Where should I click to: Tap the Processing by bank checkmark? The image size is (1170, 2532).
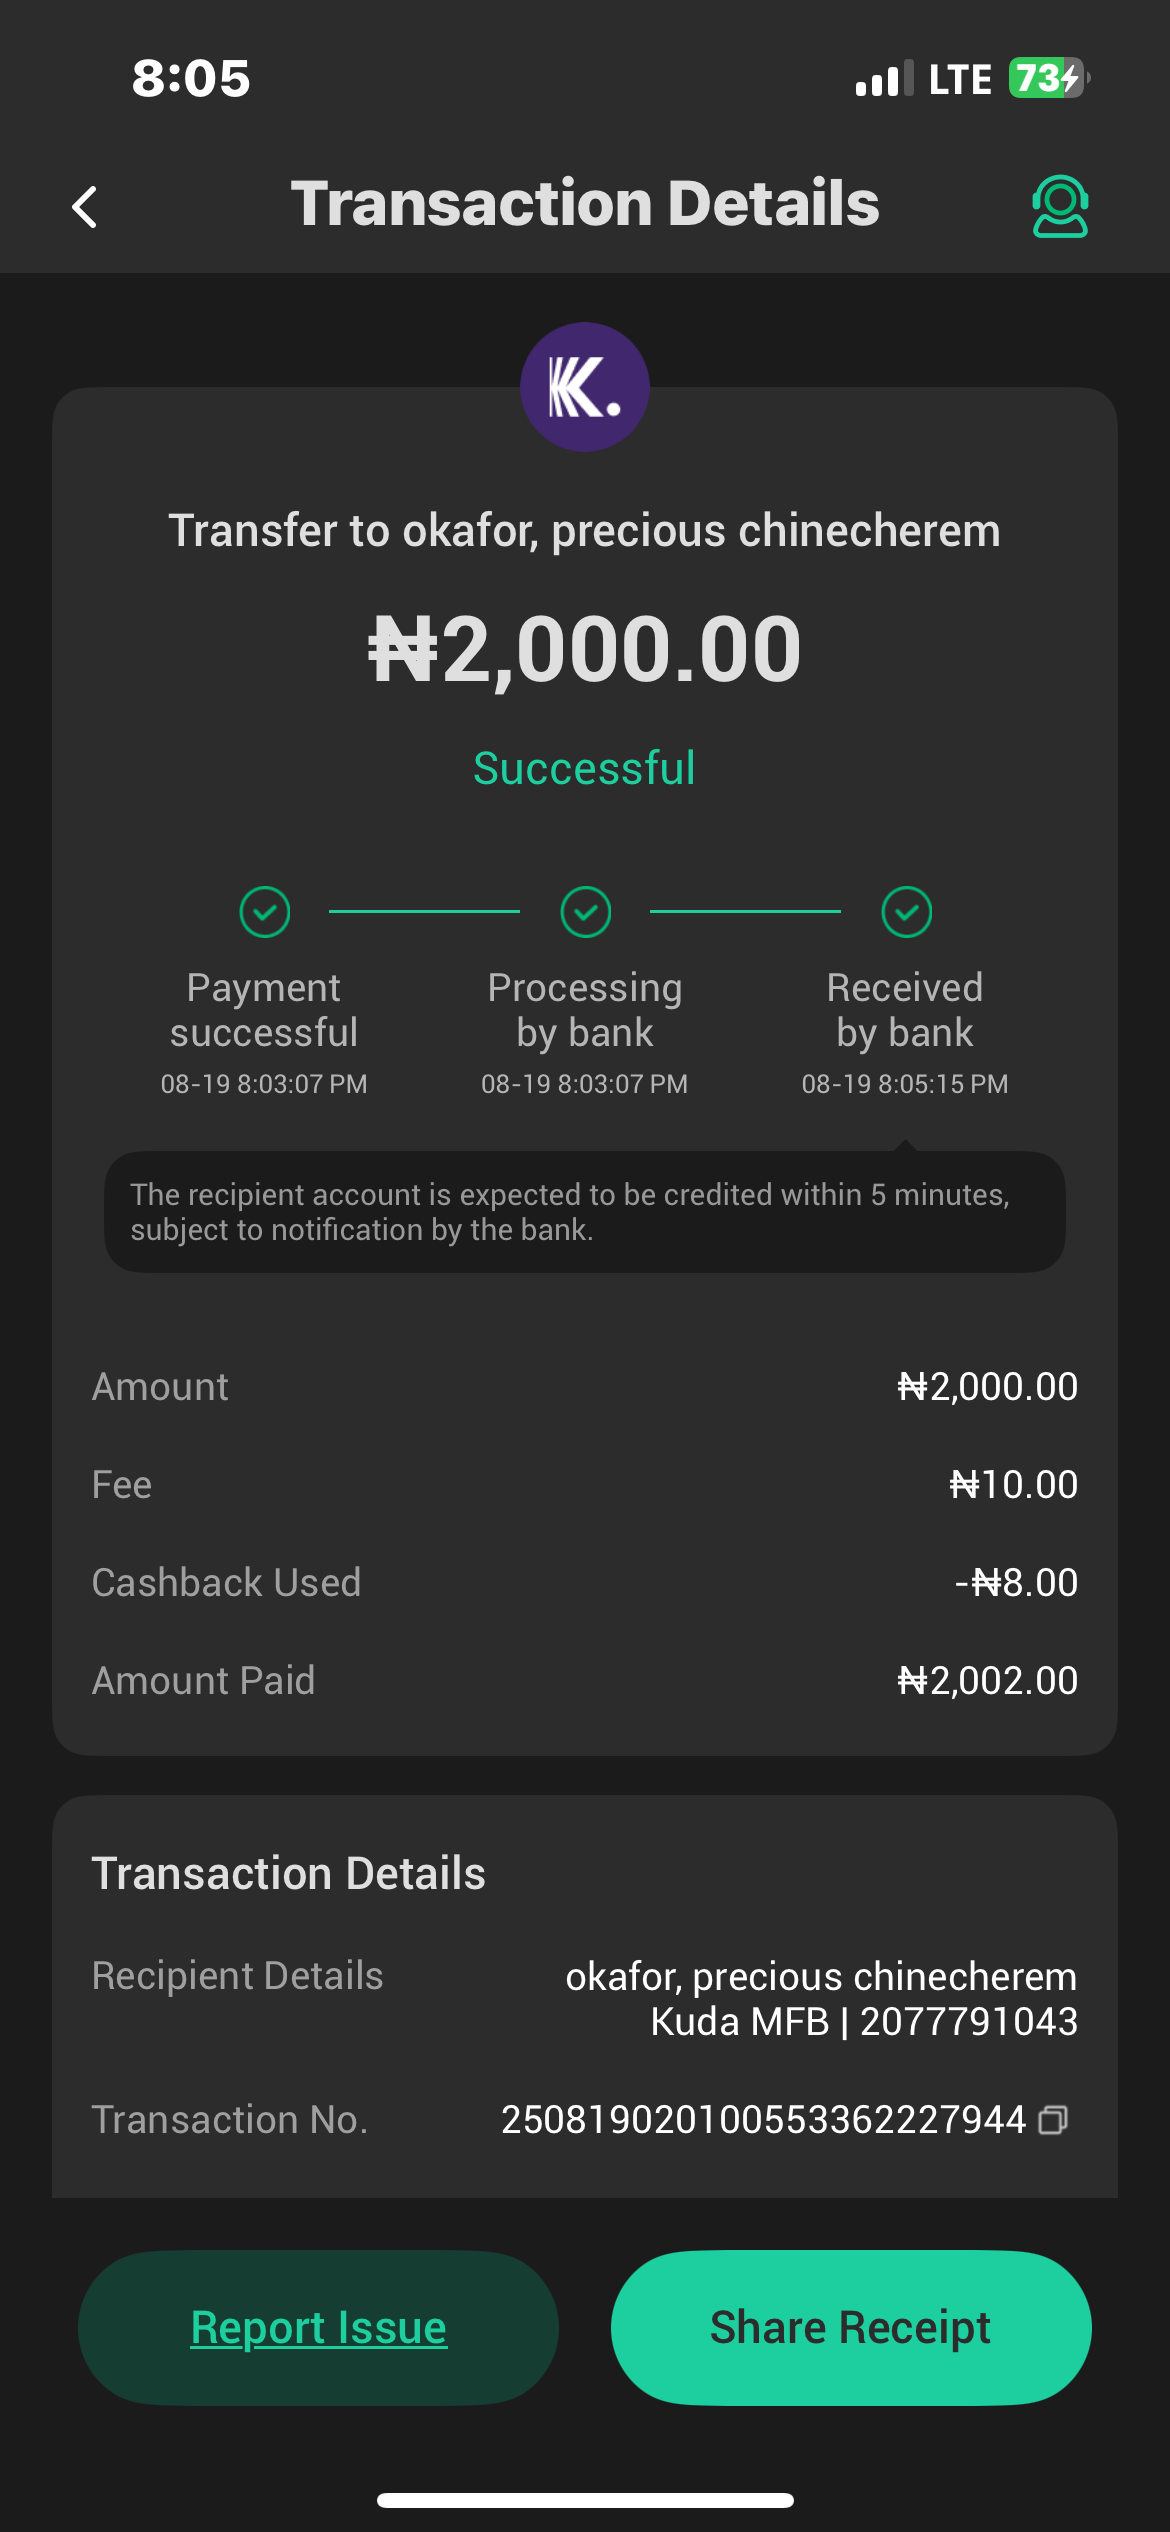(585, 912)
